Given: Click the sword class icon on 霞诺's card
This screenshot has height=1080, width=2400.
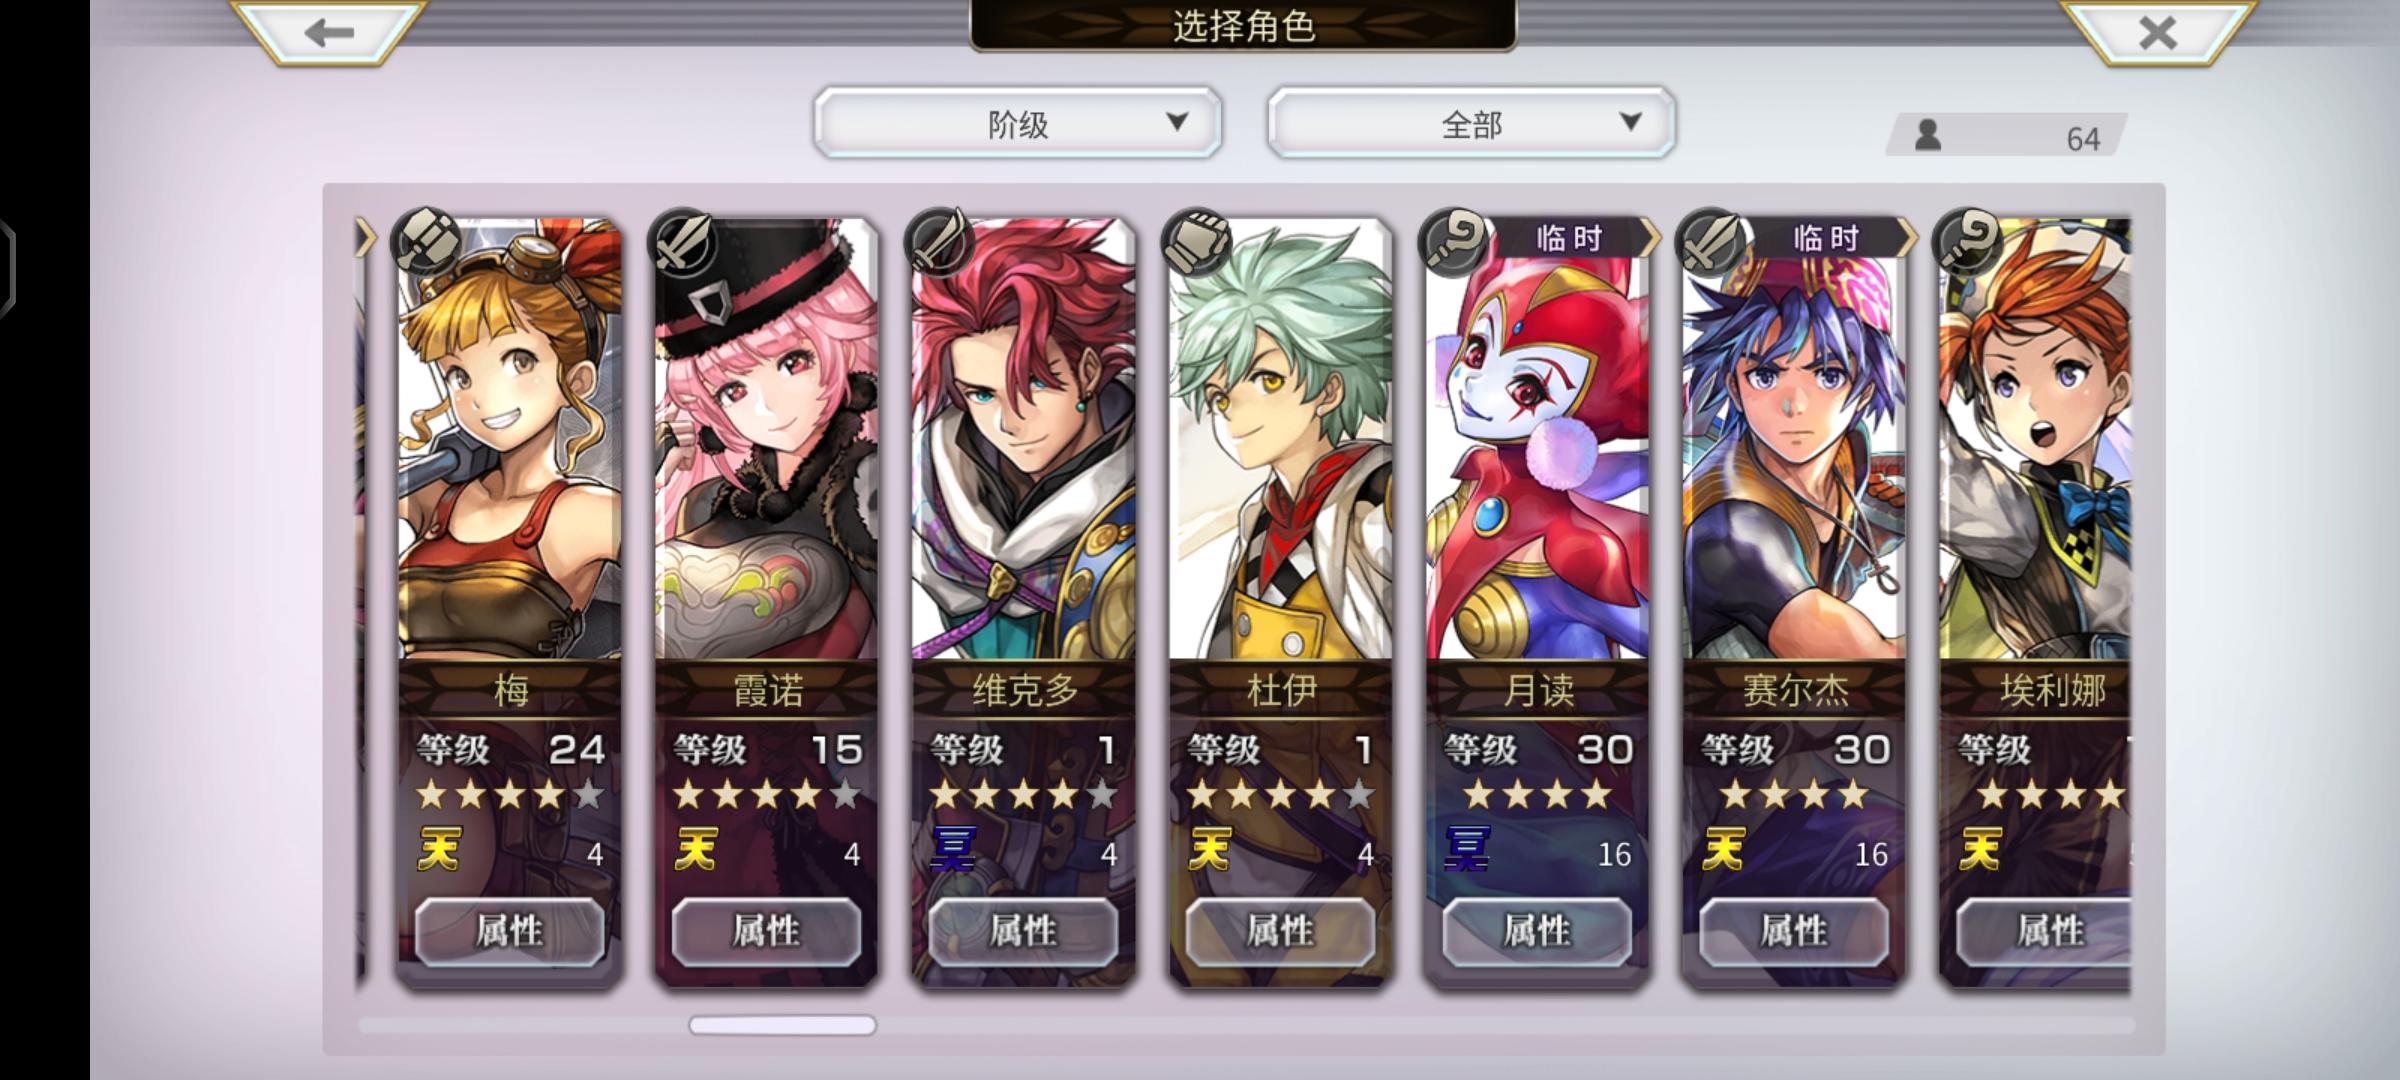Looking at the screenshot, I should click(x=683, y=242).
